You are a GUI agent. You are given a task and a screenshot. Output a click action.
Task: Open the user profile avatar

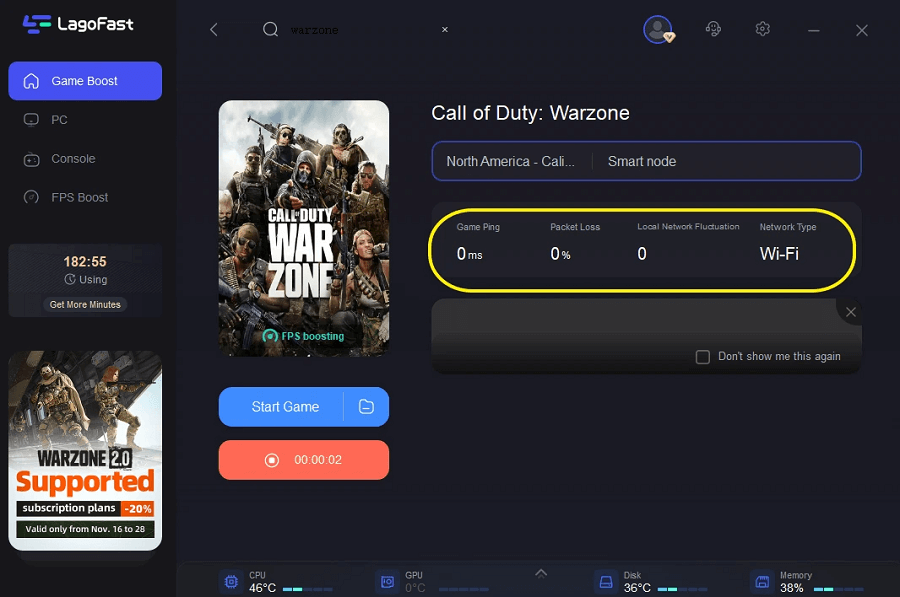[x=657, y=29]
